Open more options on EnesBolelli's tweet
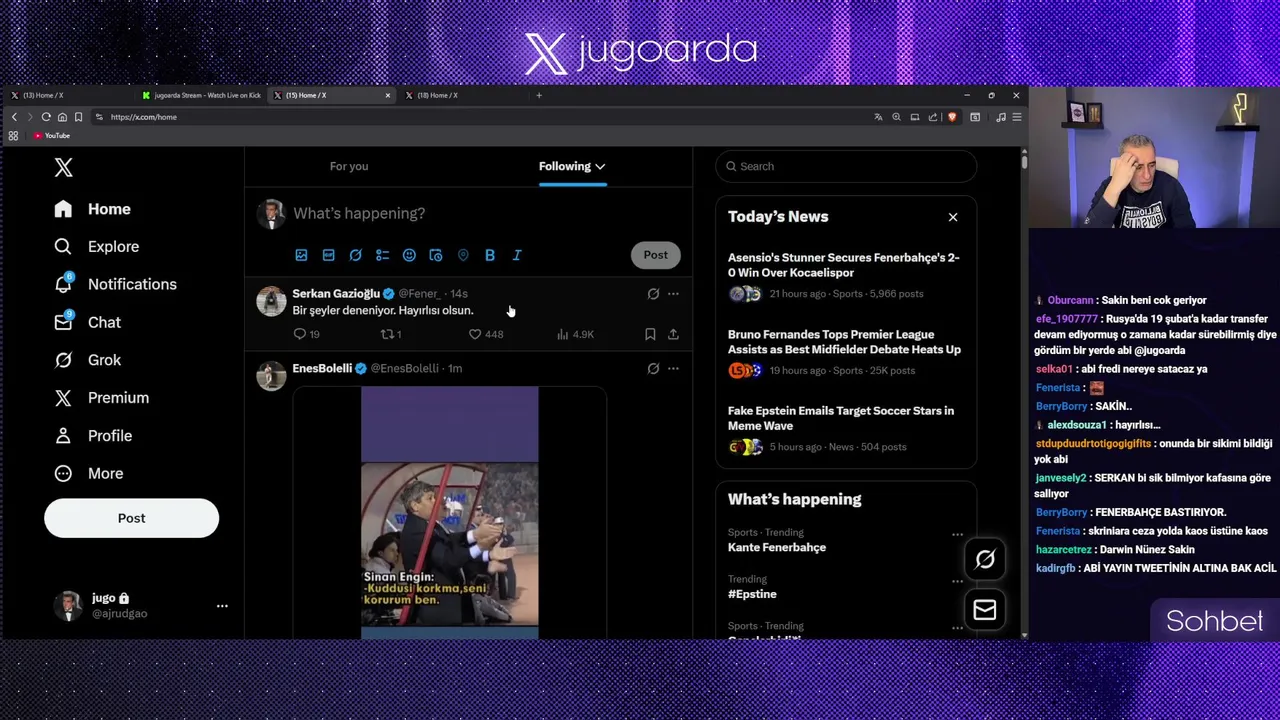 coord(673,369)
